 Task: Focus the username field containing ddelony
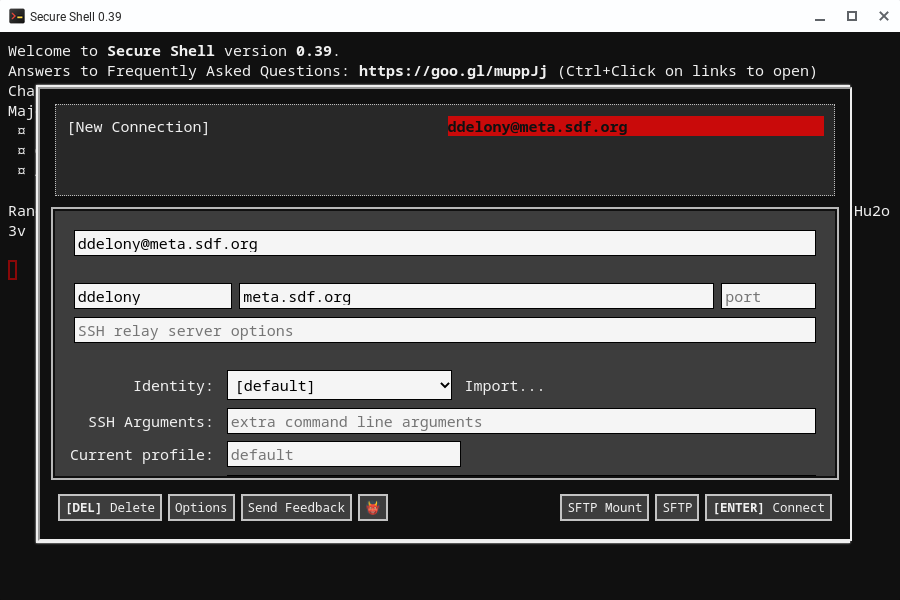click(x=153, y=296)
